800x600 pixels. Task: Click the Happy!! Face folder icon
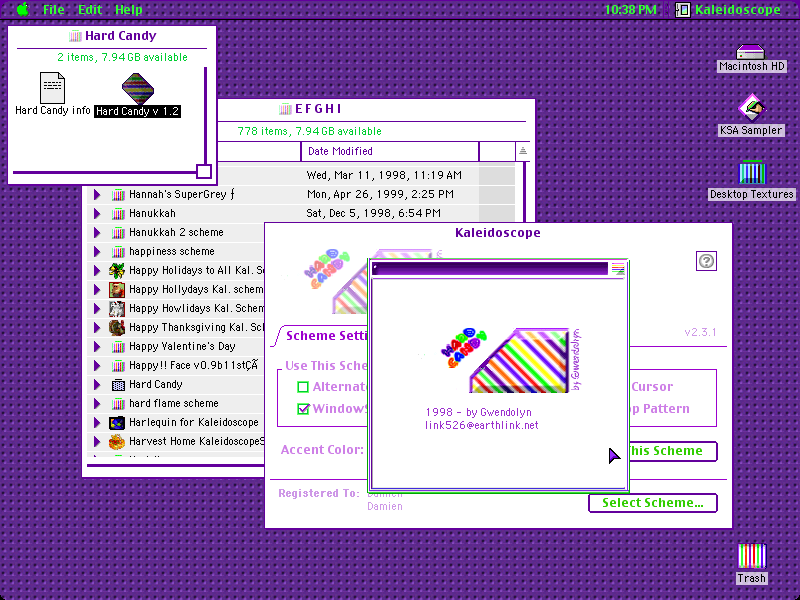(118, 366)
